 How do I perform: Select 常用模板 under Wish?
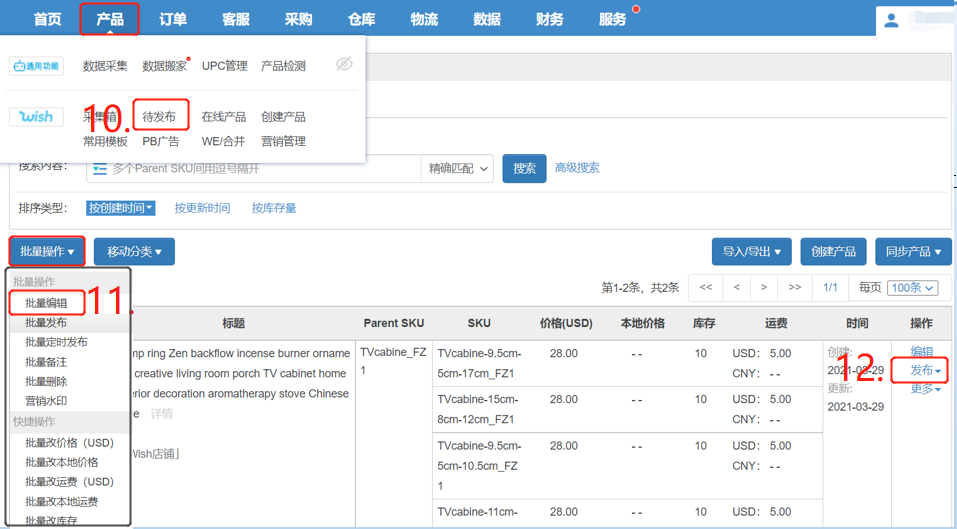[x=105, y=142]
